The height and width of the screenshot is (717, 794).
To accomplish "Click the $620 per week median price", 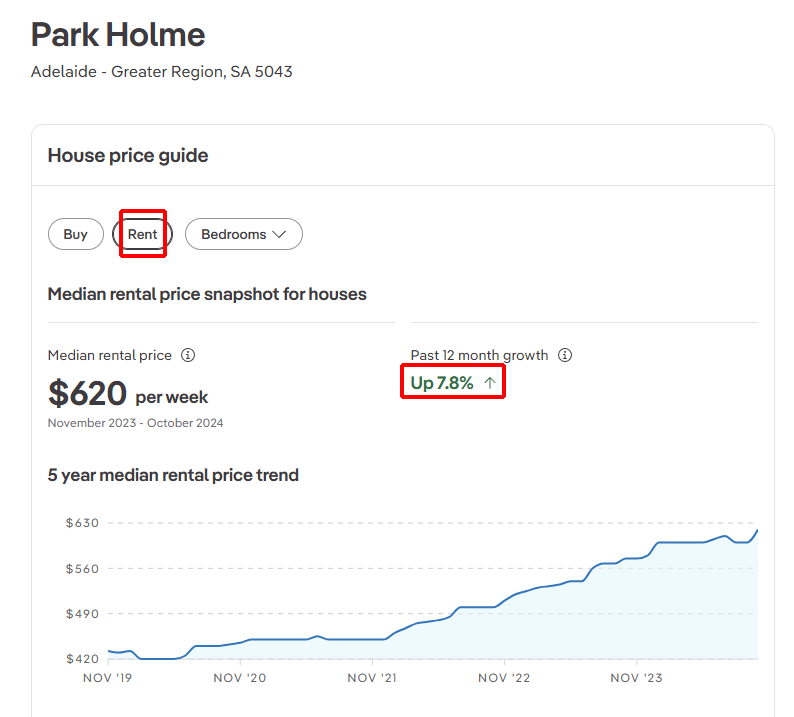I will pyautogui.click(x=128, y=395).
